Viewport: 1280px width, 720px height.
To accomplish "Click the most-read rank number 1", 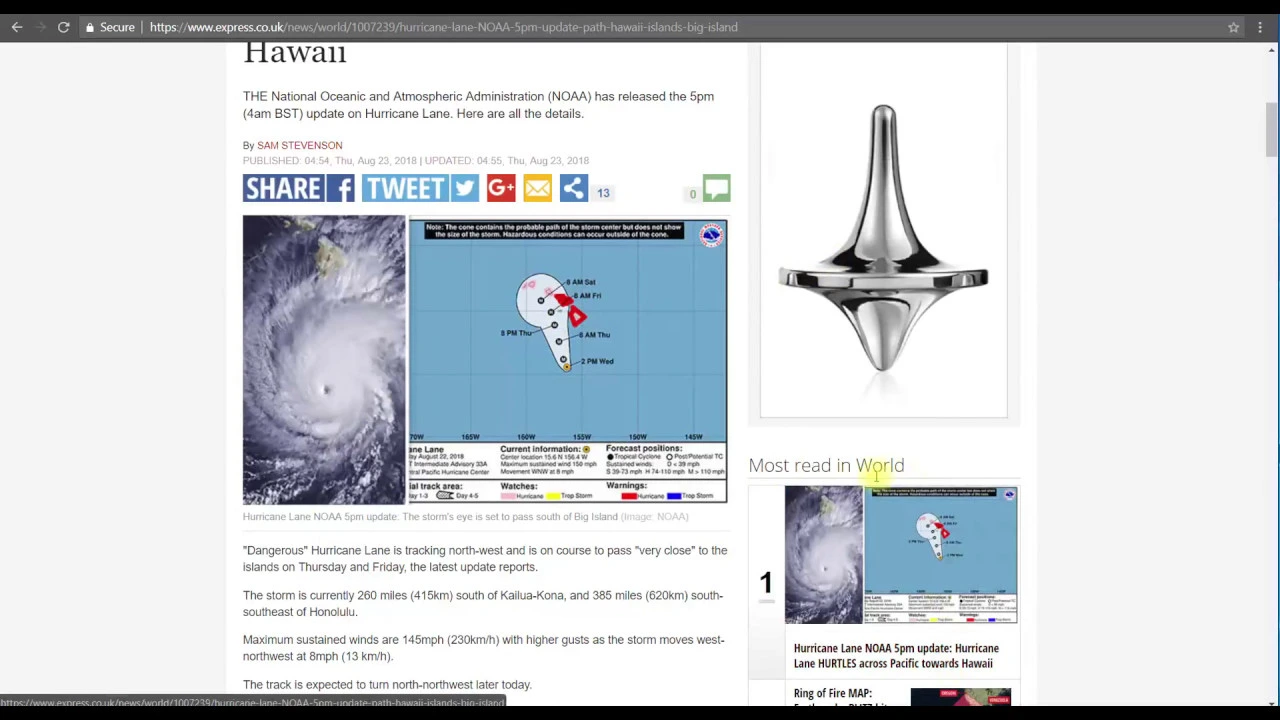I will [765, 582].
